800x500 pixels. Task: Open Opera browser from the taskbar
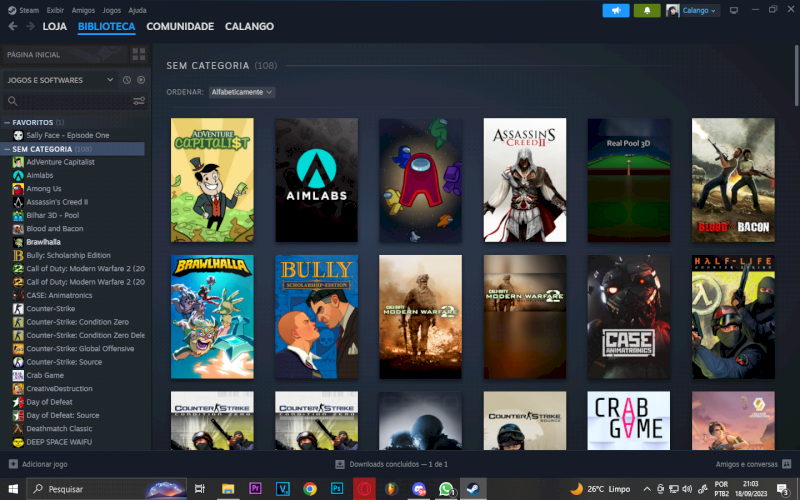point(364,489)
